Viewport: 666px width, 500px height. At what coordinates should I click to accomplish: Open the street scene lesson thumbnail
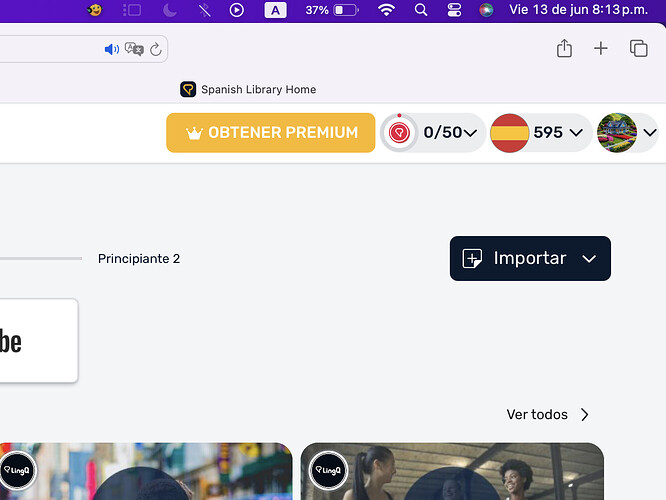pos(146,471)
